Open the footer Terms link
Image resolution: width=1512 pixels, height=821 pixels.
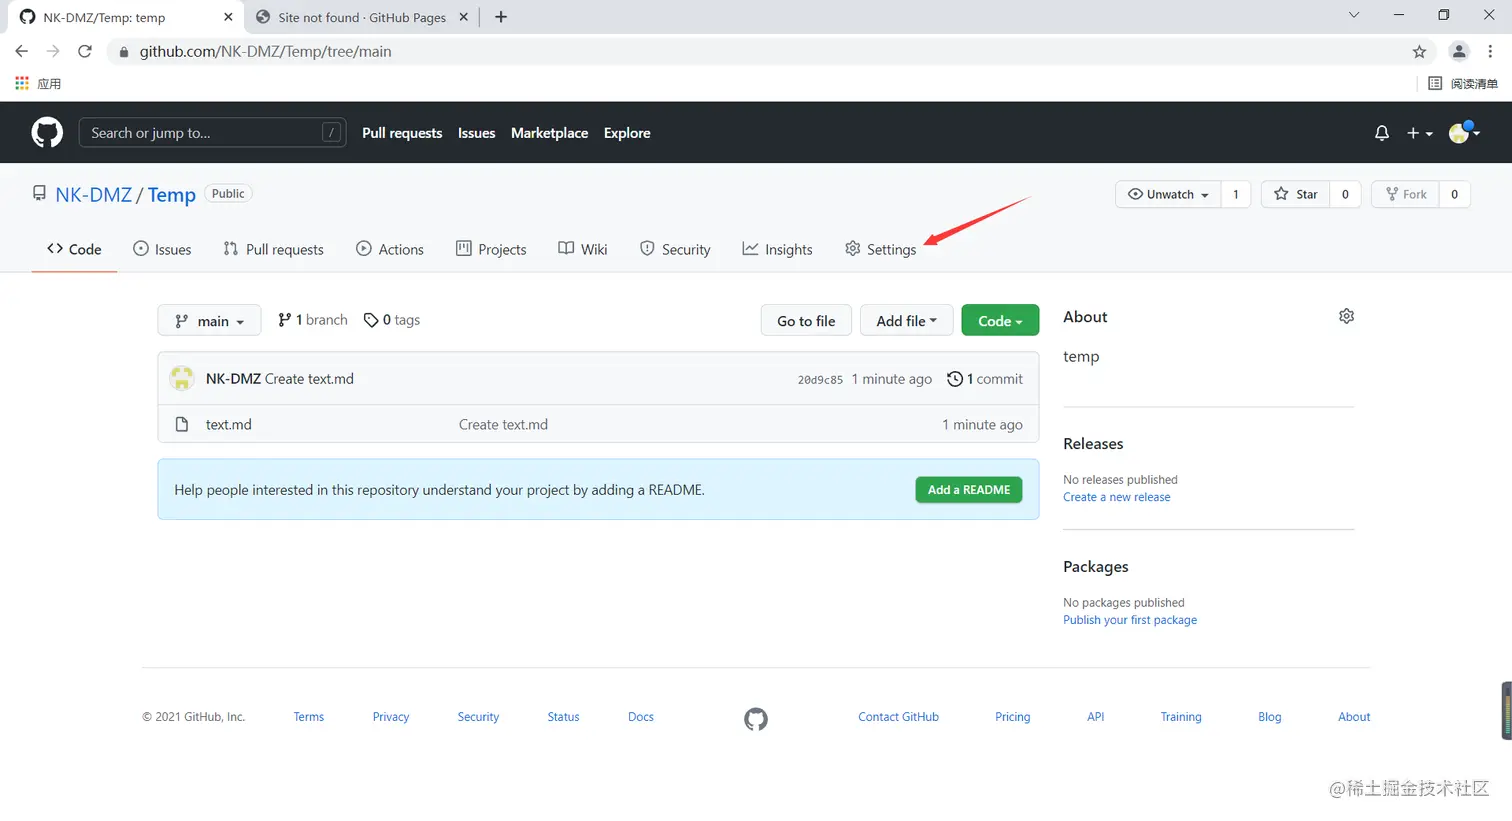(x=309, y=717)
